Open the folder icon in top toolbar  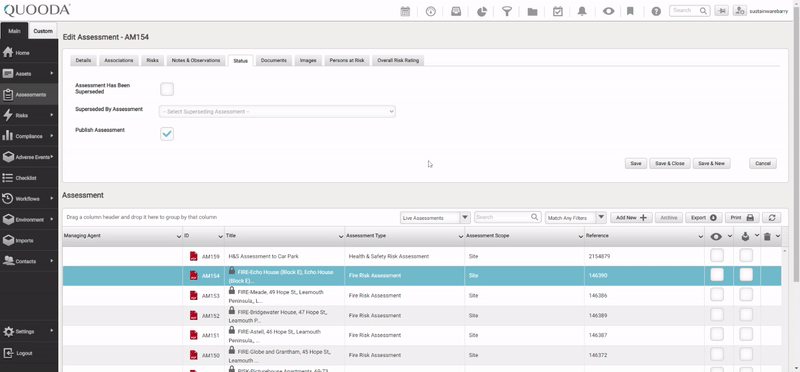tap(532, 11)
